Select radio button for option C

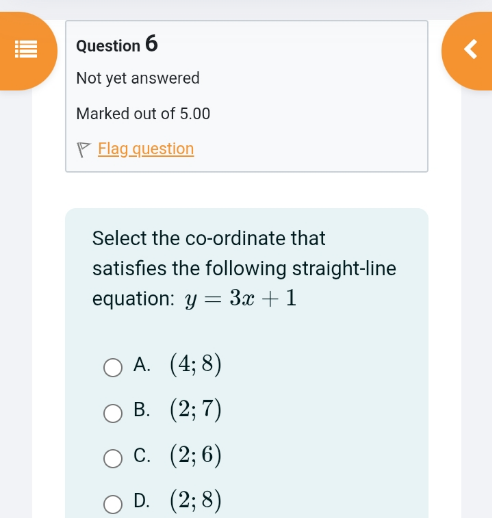[x=113, y=458]
